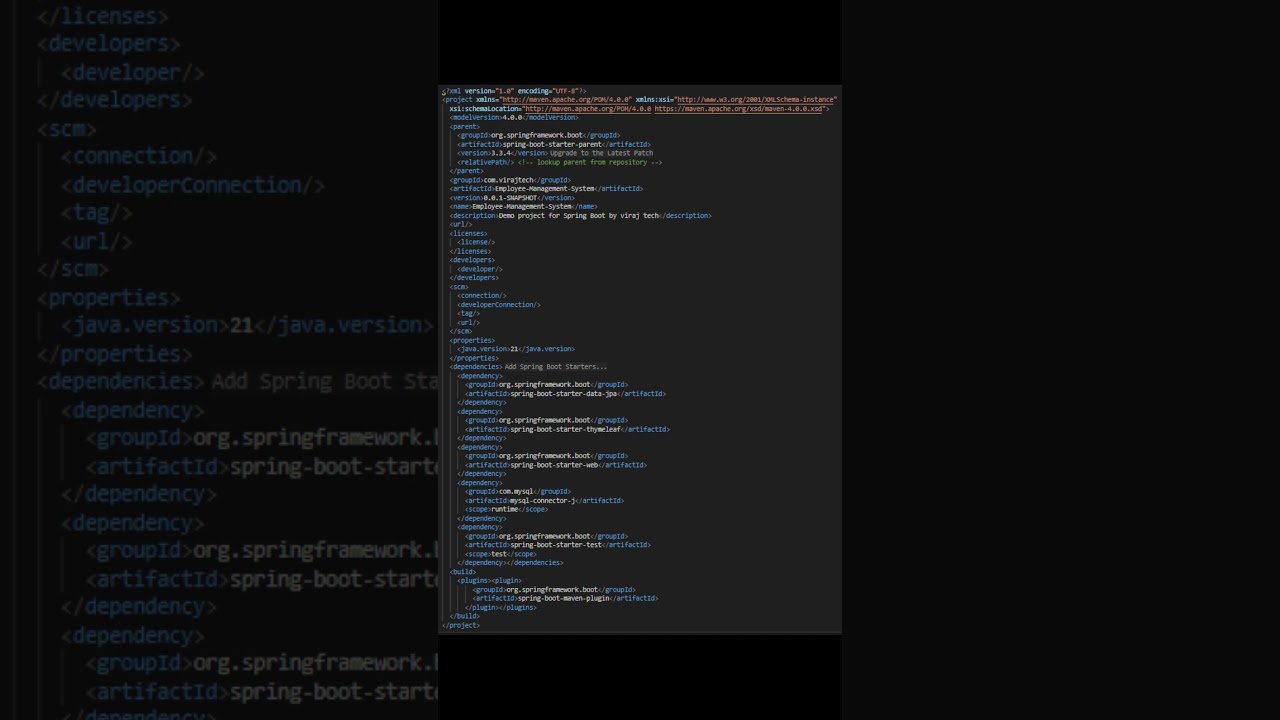The height and width of the screenshot is (720, 1280).
Task: Click the opening <parent> tag
Action: click(x=465, y=127)
